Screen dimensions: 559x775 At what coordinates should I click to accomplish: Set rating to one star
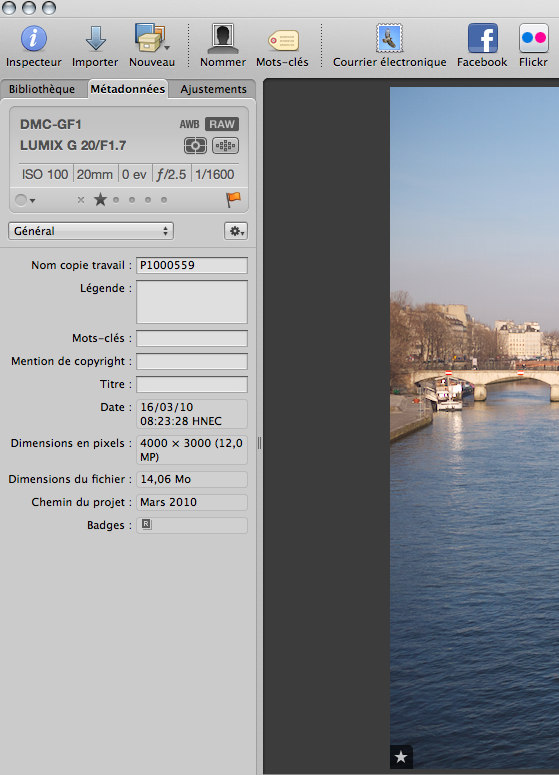(x=100, y=200)
